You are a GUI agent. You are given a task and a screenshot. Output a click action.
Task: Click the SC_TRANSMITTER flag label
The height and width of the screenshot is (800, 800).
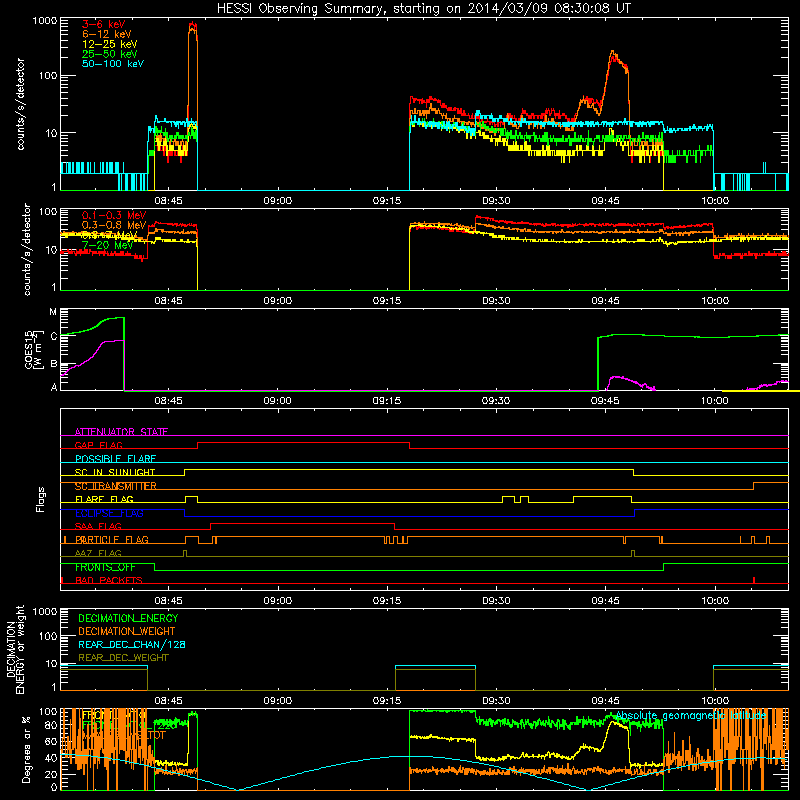(x=116, y=486)
